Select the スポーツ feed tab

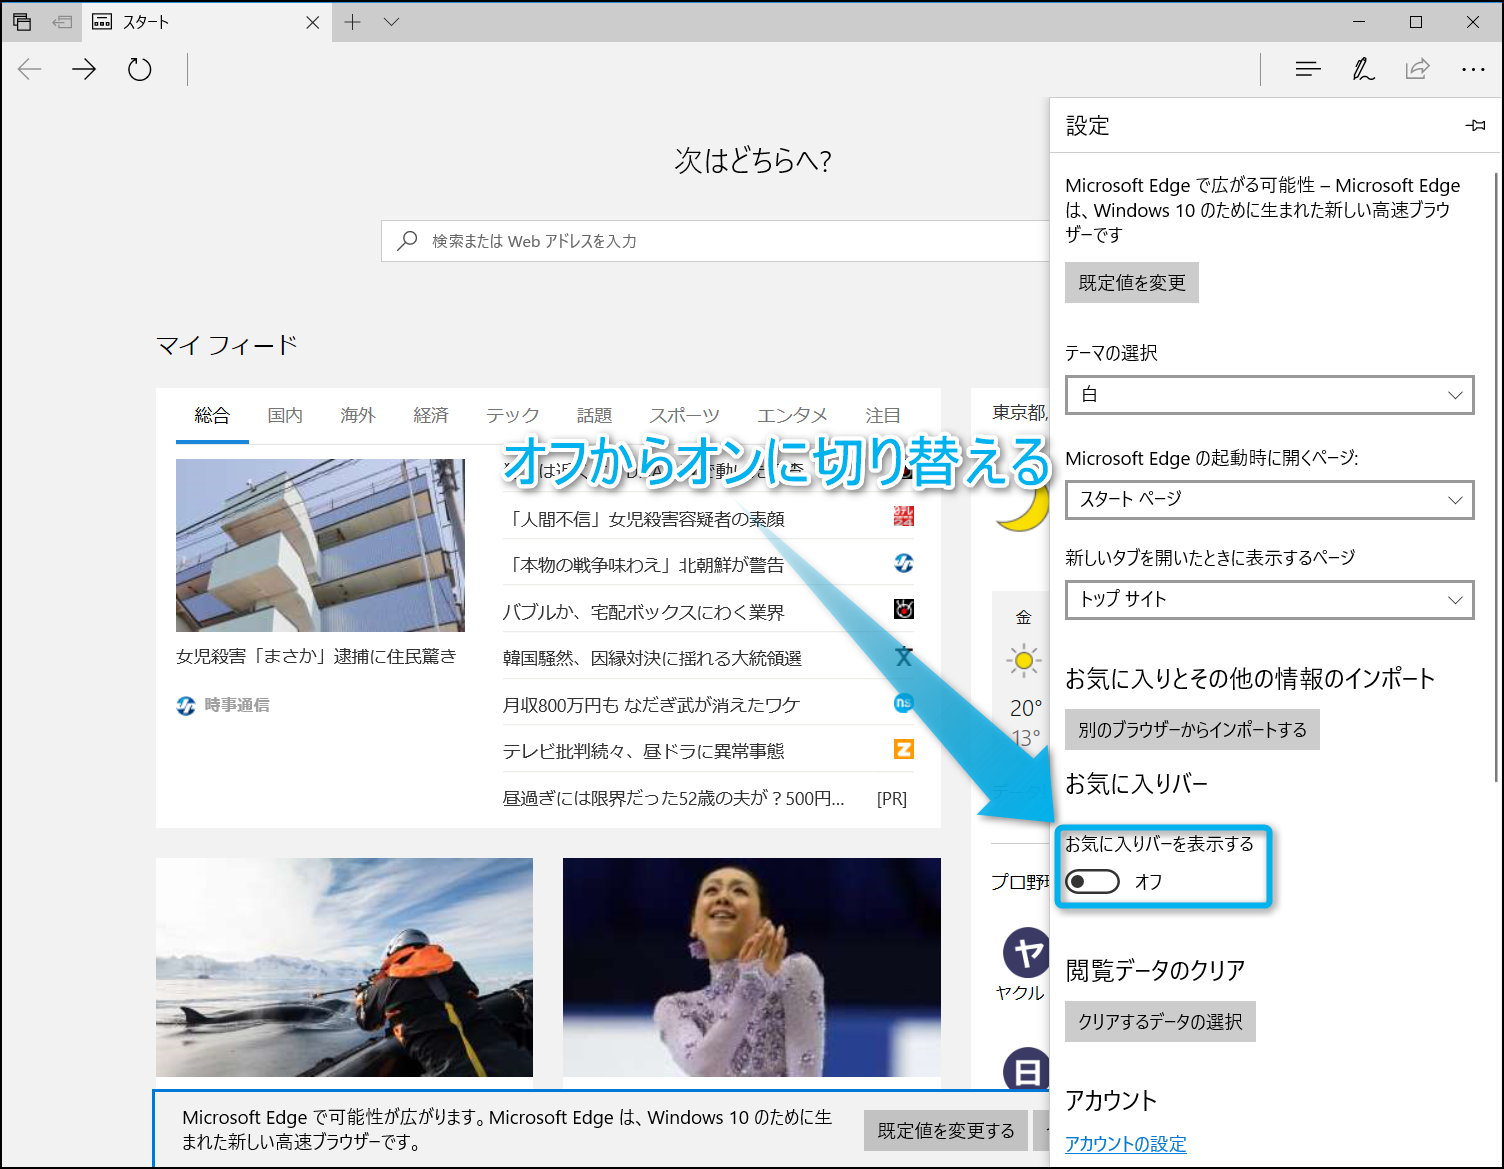(684, 415)
